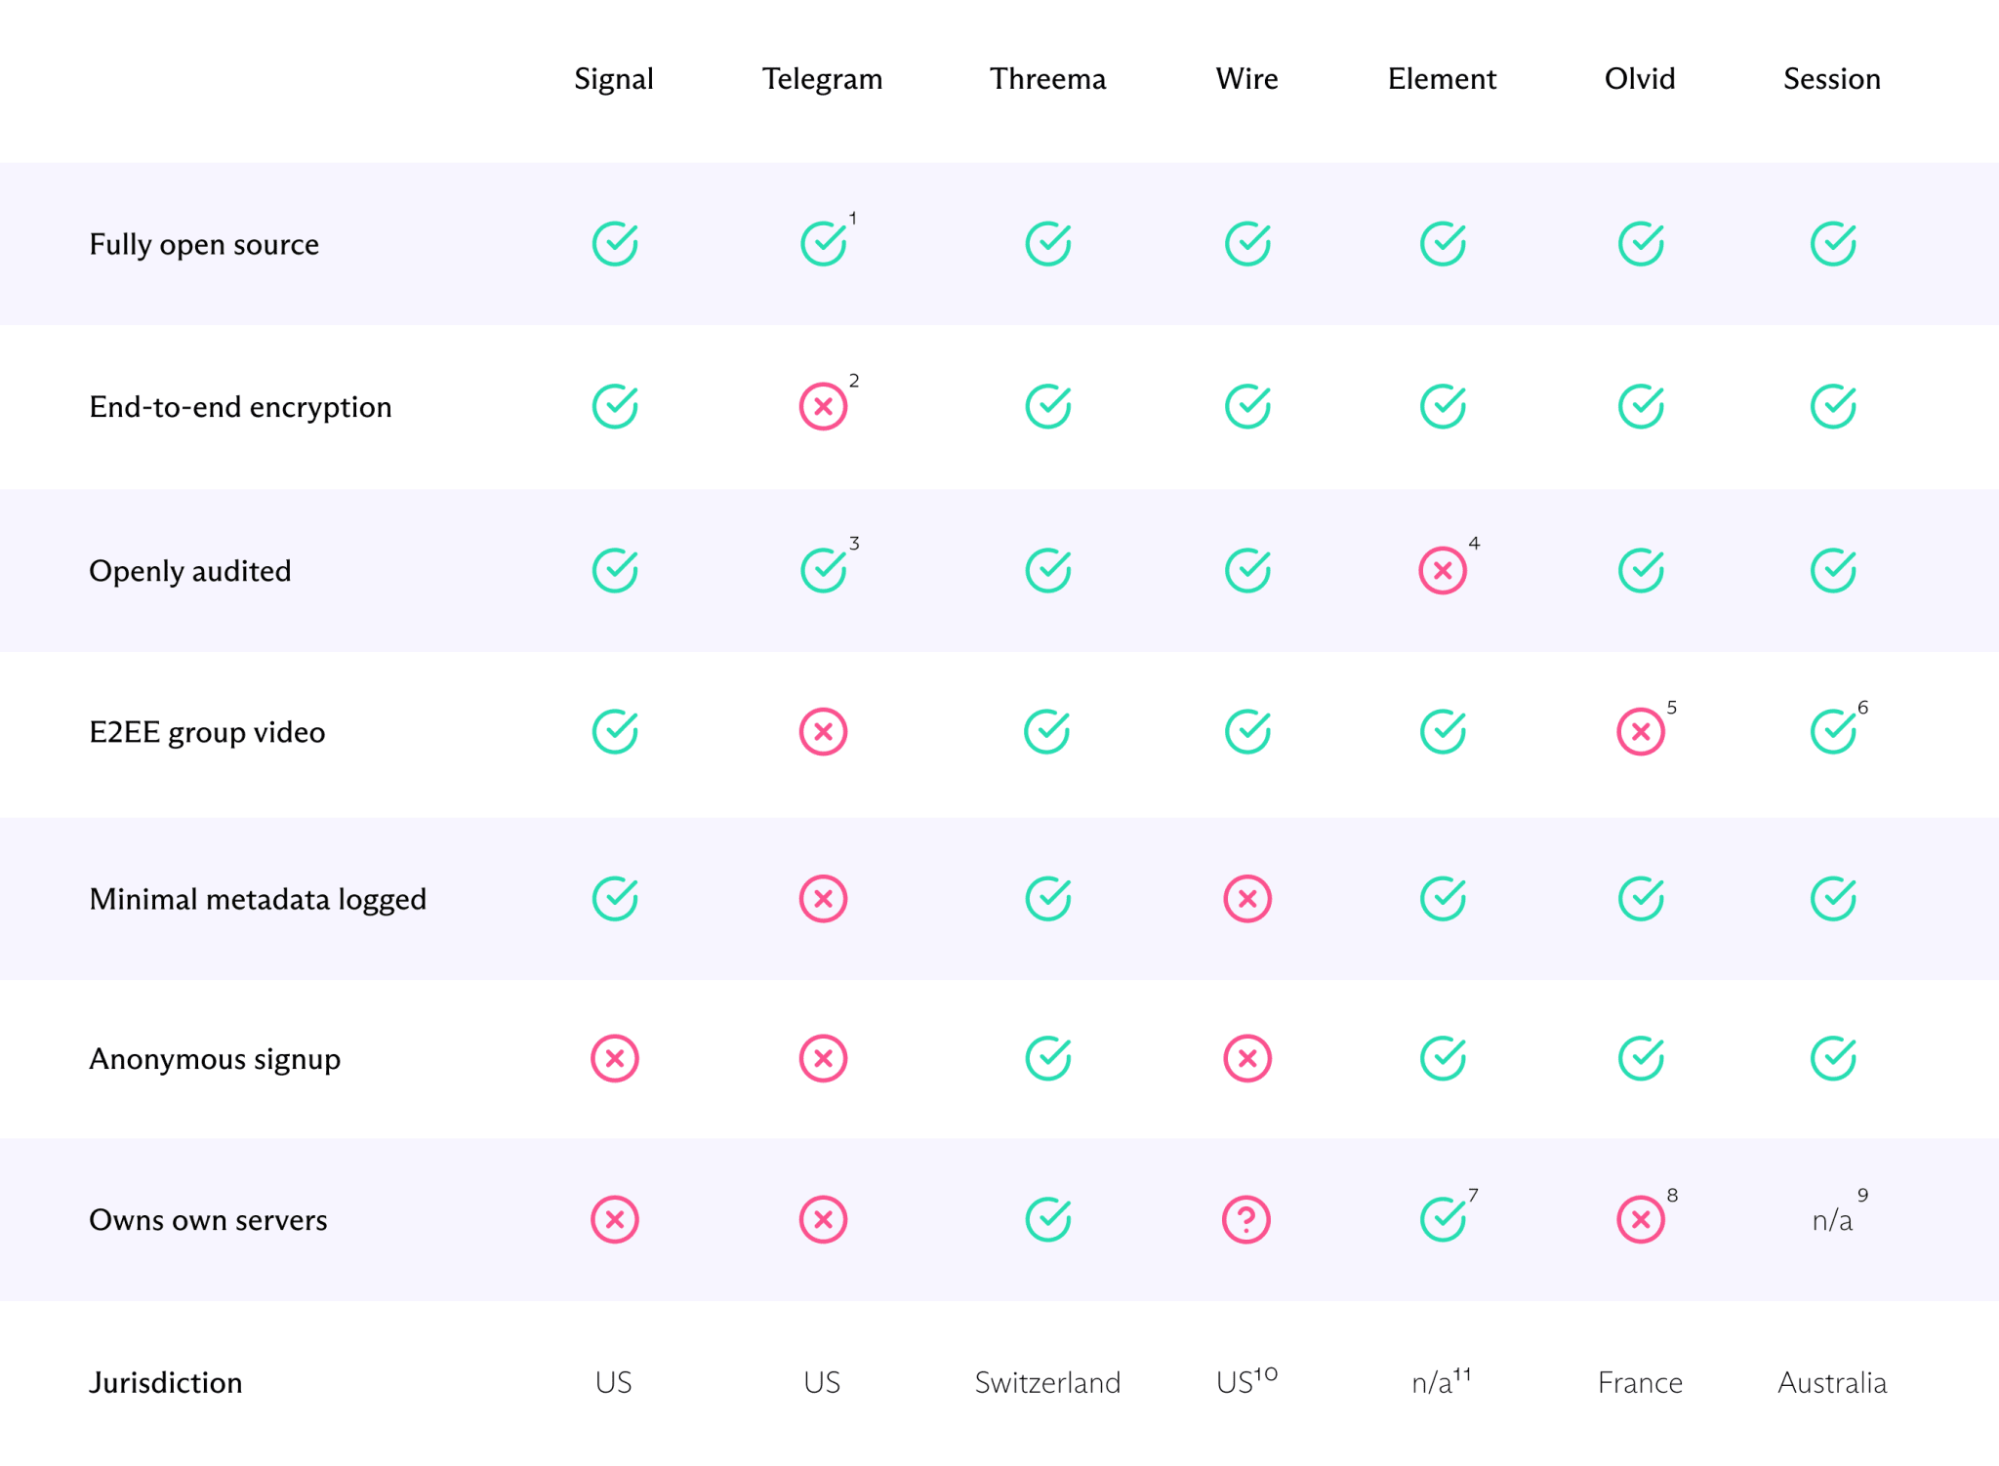The image size is (1999, 1466).
Task: Click Olvid's red X for E2EE group video
Action: 1640,732
